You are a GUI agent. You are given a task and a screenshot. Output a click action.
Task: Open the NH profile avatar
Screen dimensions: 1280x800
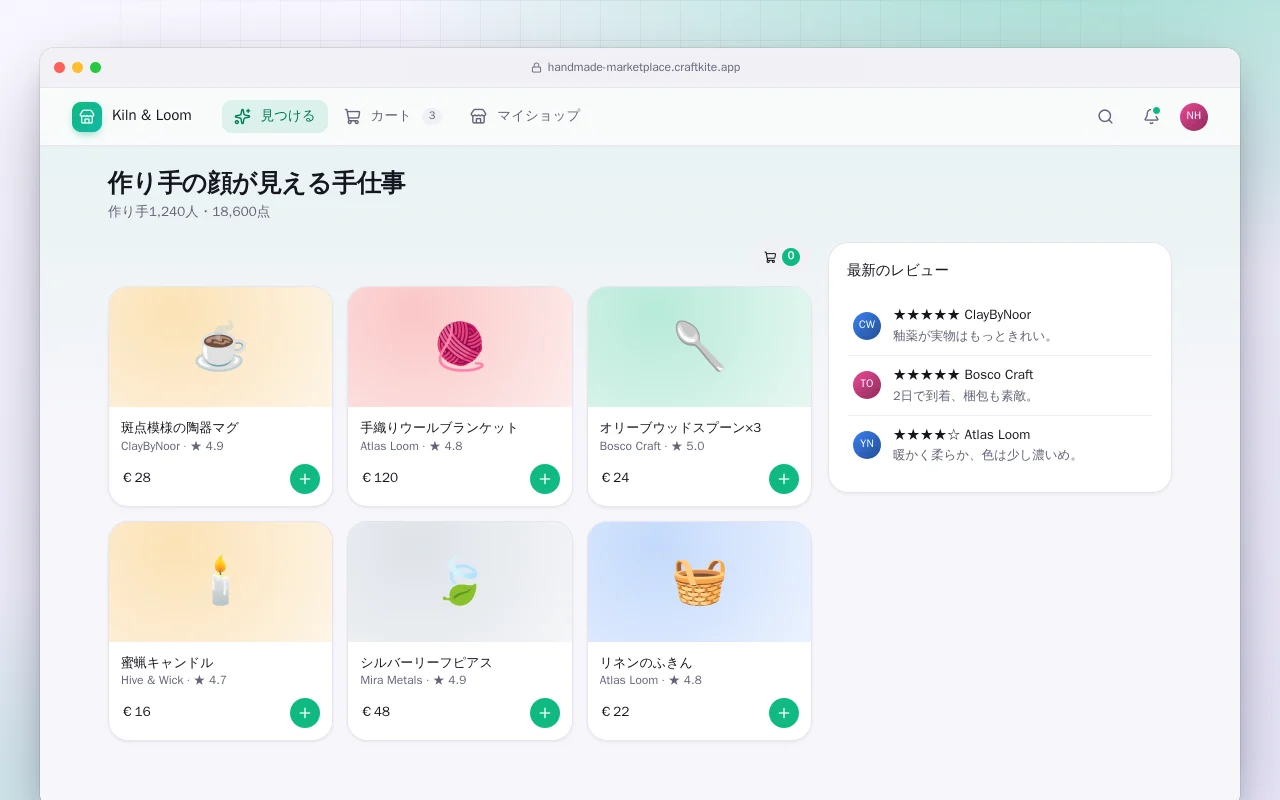[x=1194, y=117]
